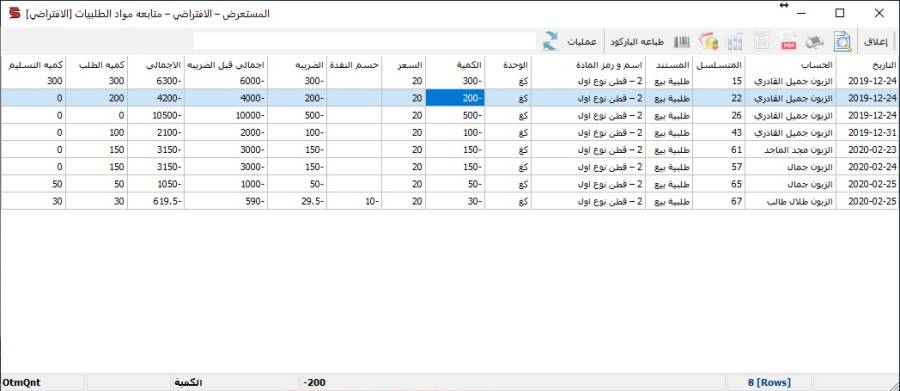The width and height of the screenshot is (900, 391).
Task: Select the 2020-02-24 date cell
Action: click(868, 167)
